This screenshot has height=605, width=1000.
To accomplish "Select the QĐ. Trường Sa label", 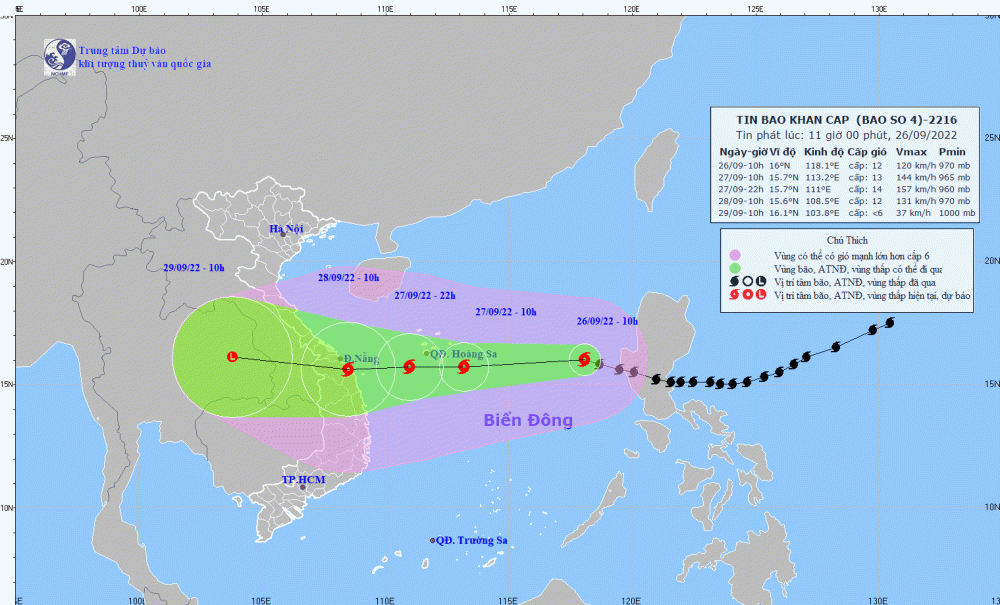I will [474, 541].
